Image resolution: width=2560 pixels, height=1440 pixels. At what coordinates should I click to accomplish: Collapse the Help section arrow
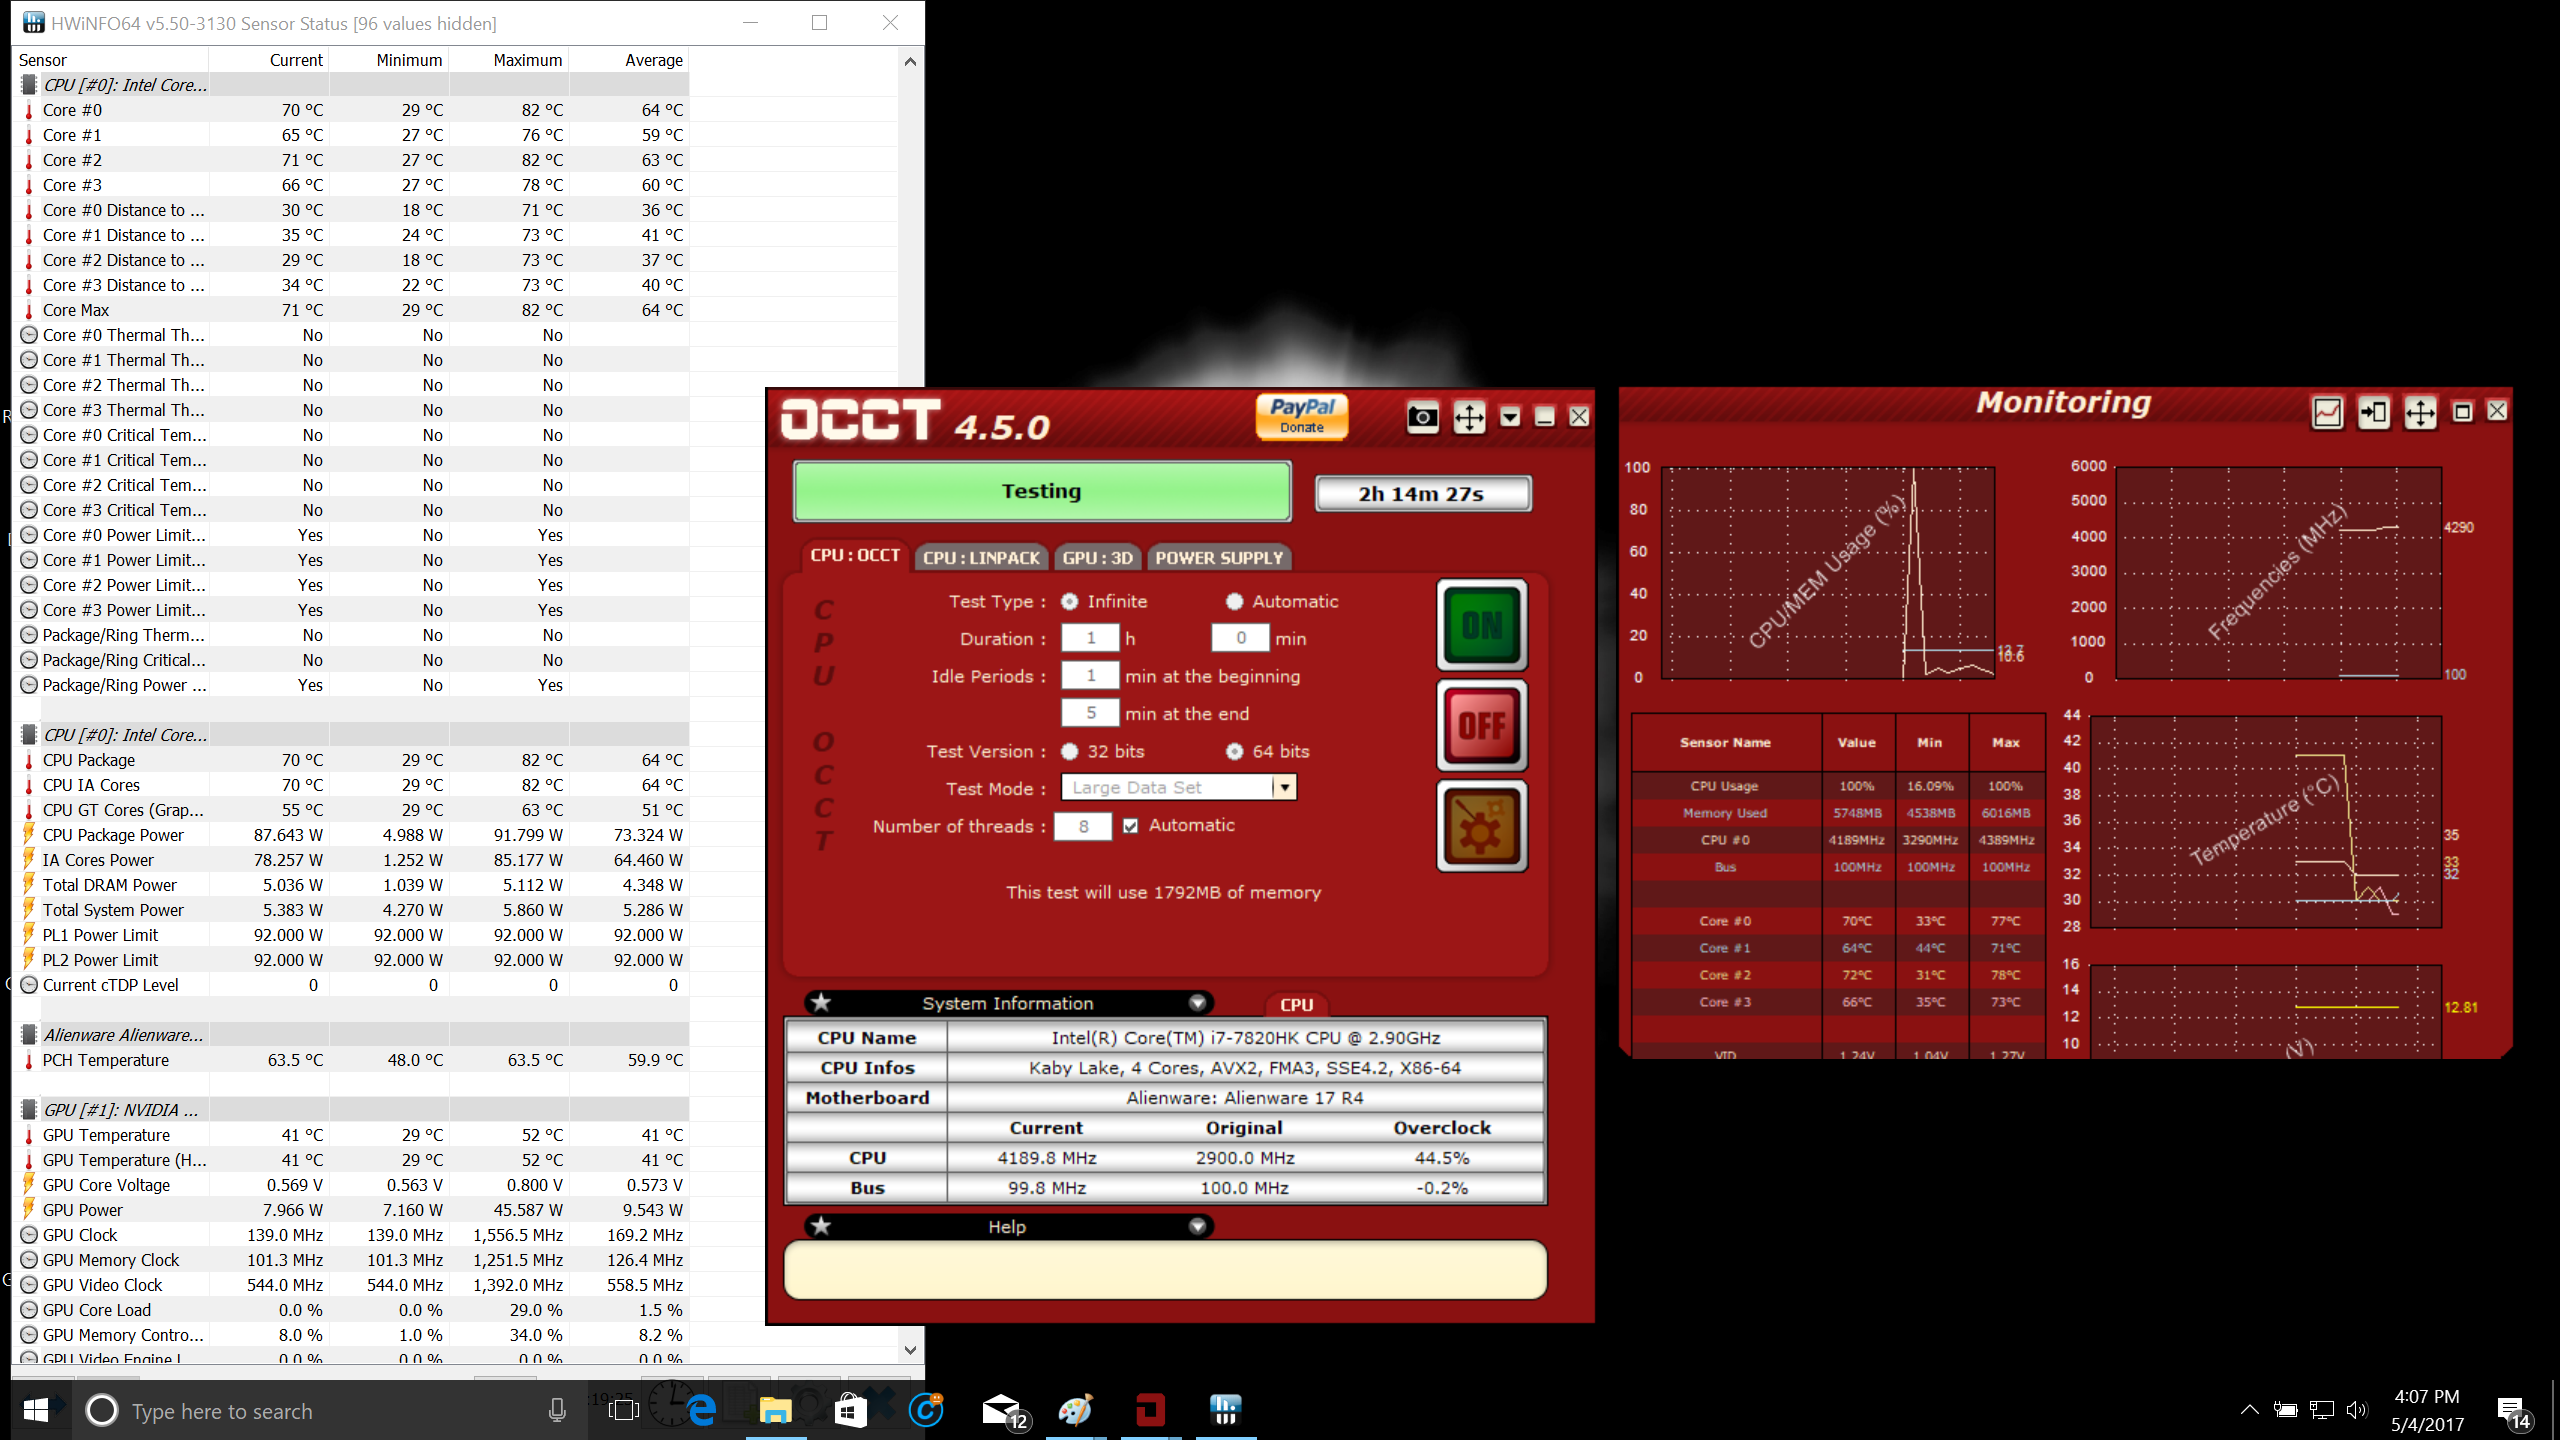1197,1227
